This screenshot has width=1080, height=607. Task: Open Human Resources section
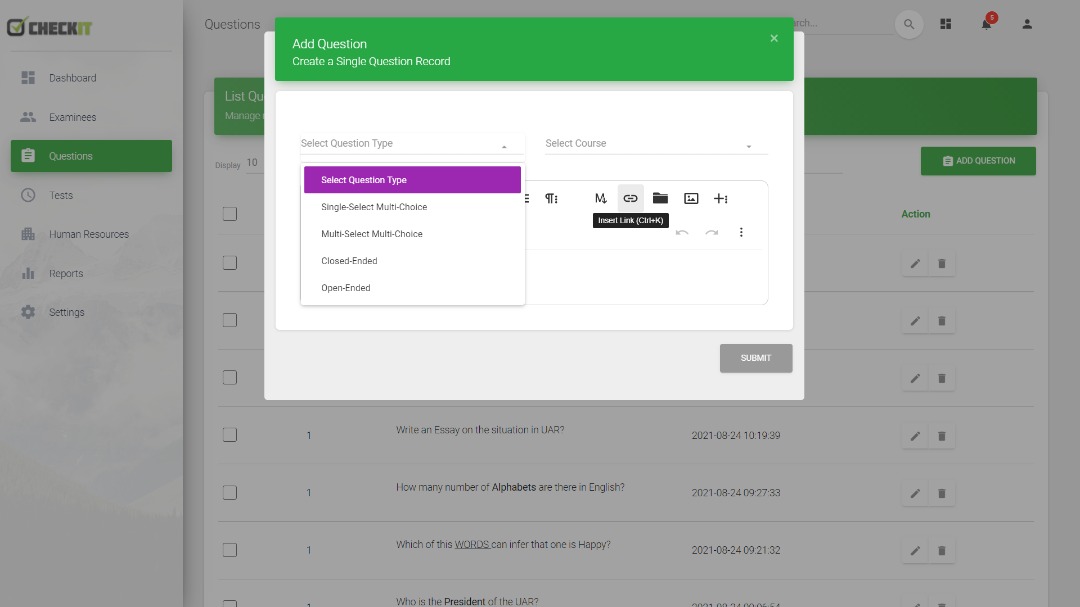(x=91, y=234)
